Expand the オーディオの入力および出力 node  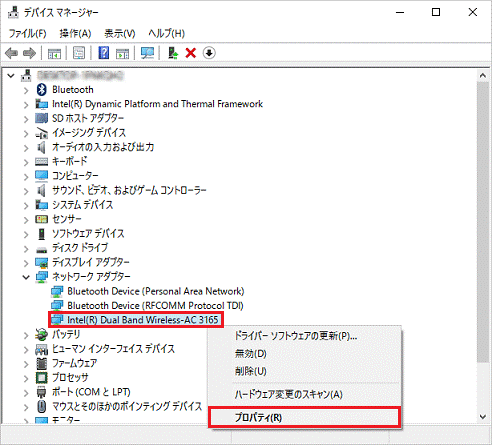[x=26, y=148]
